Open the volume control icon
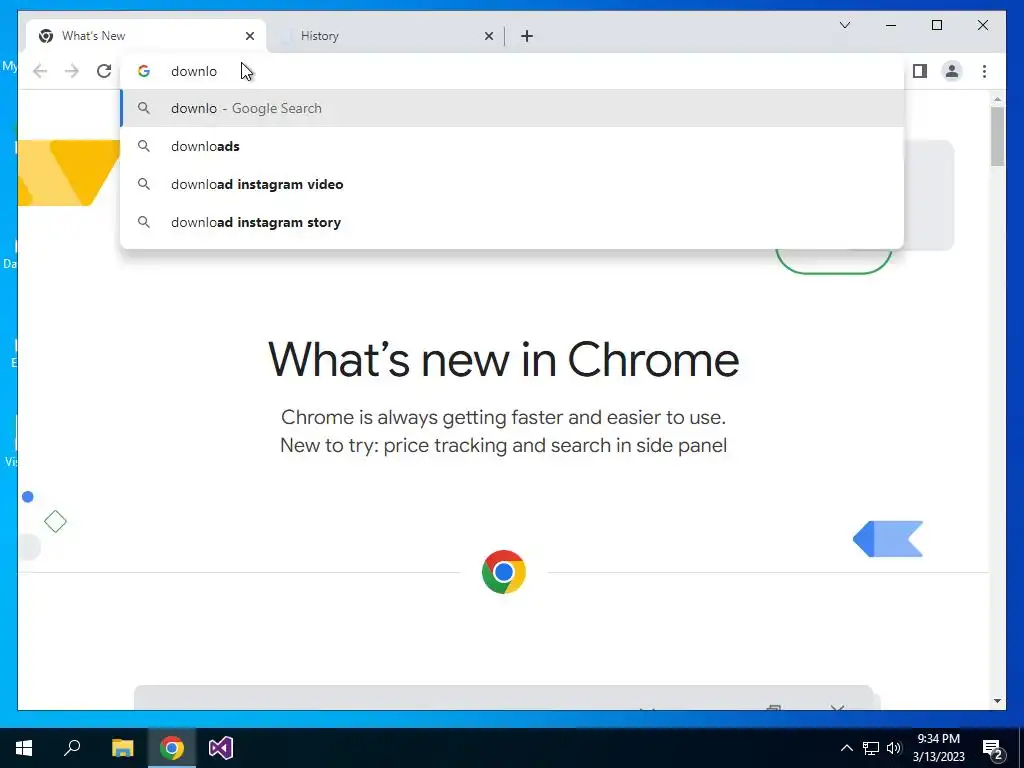This screenshot has width=1024, height=768. 894,748
